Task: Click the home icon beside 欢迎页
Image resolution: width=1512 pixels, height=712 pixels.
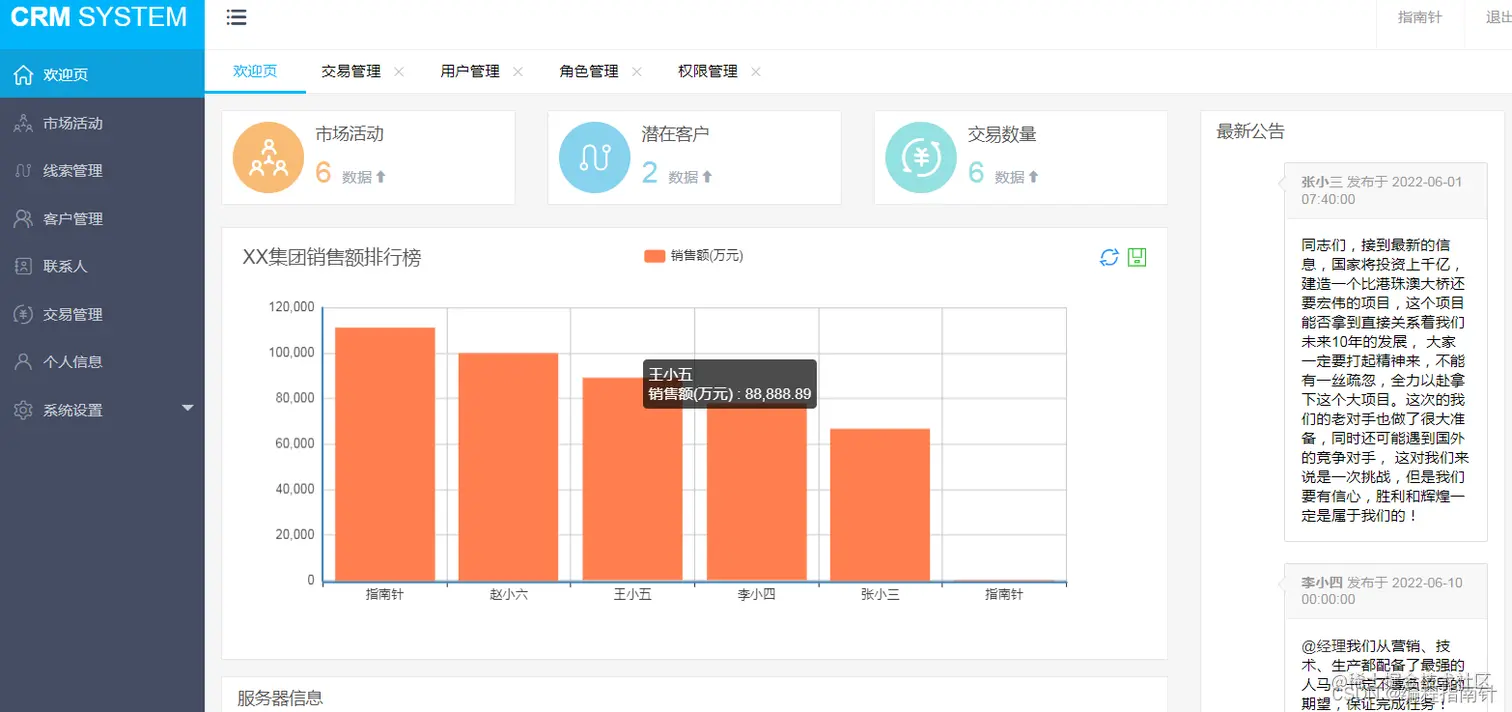Action: pyautogui.click(x=23, y=75)
